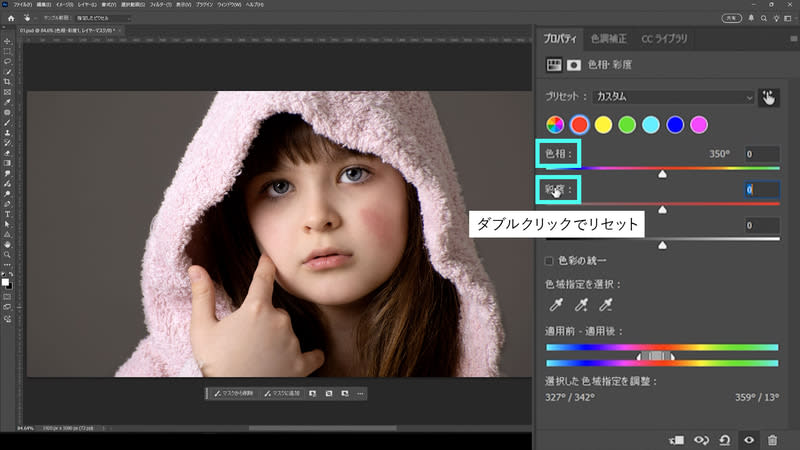Click the add-to-sample eyedropper (plus)

tap(579, 305)
